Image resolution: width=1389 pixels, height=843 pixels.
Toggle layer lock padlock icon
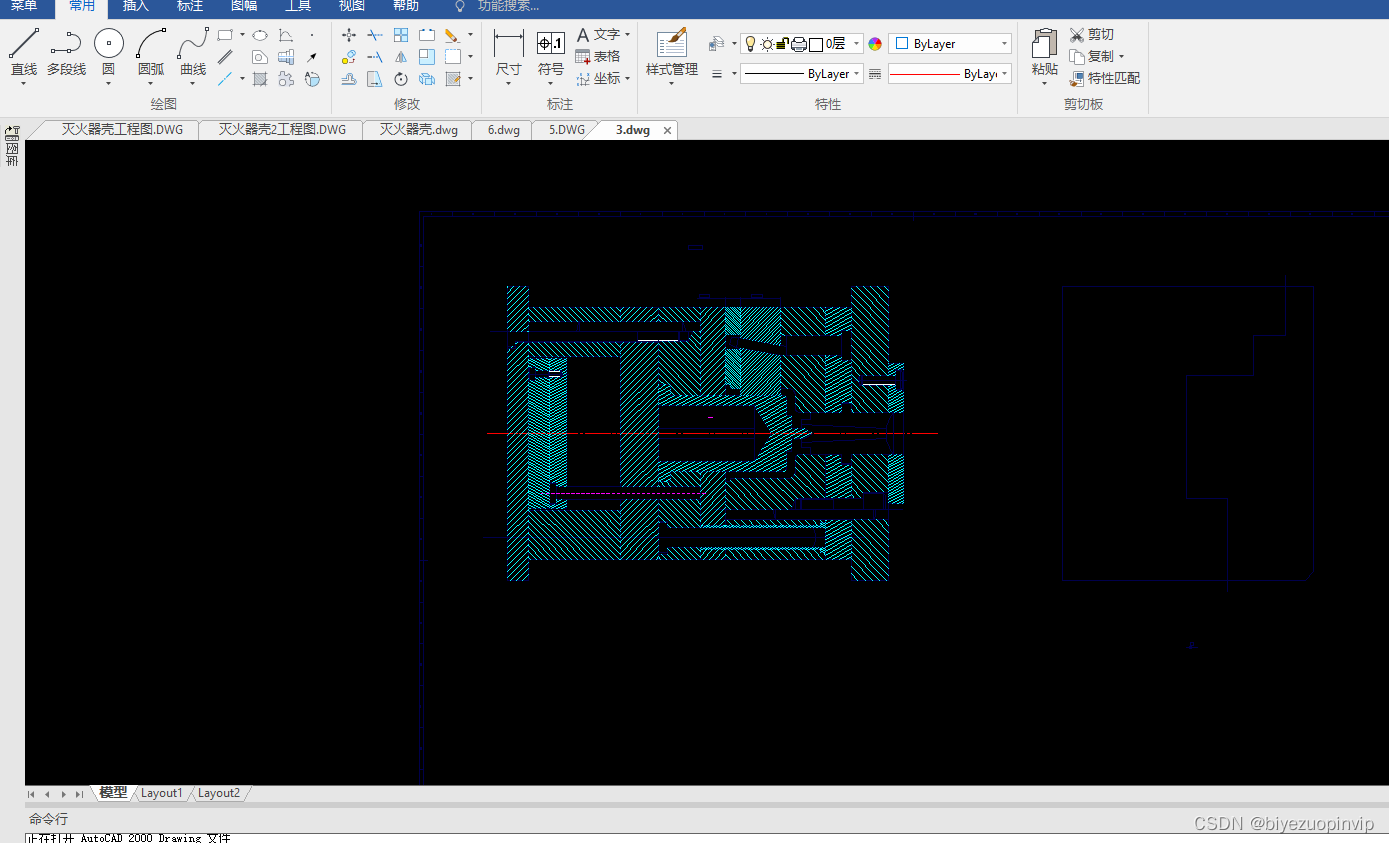783,44
